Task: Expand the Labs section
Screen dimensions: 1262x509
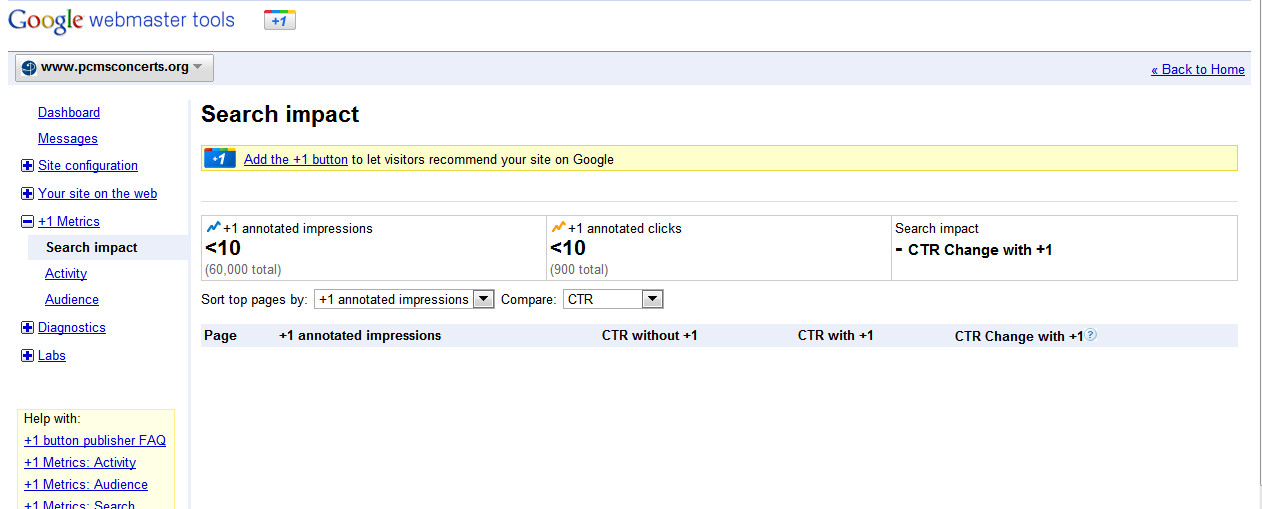Action: pyautogui.click(x=27, y=356)
